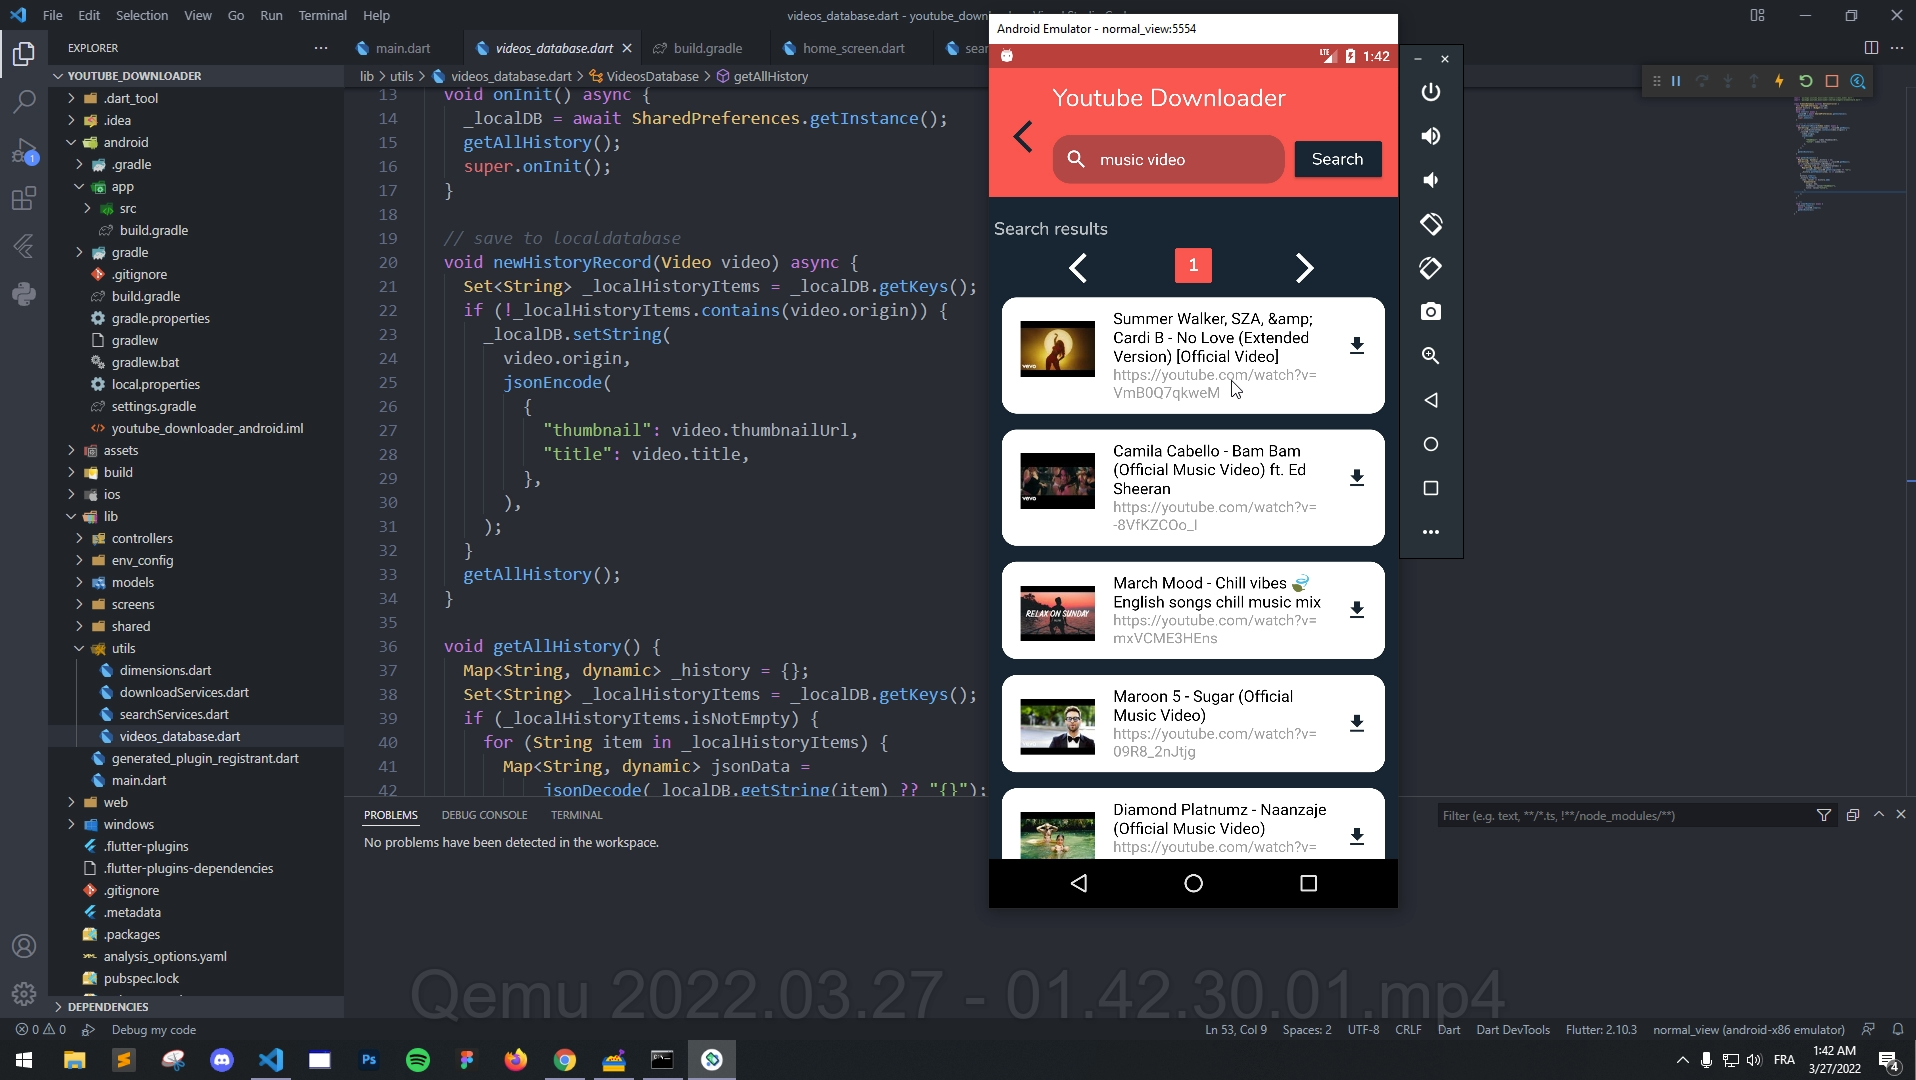Open the Windows Start menu
Viewport: 1916px width, 1080px height.
click(x=24, y=1060)
